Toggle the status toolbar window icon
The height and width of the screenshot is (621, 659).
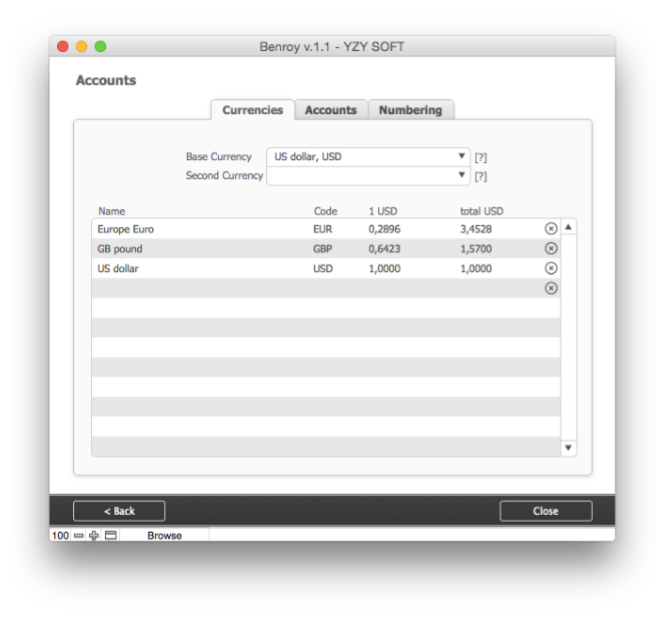click(111, 536)
